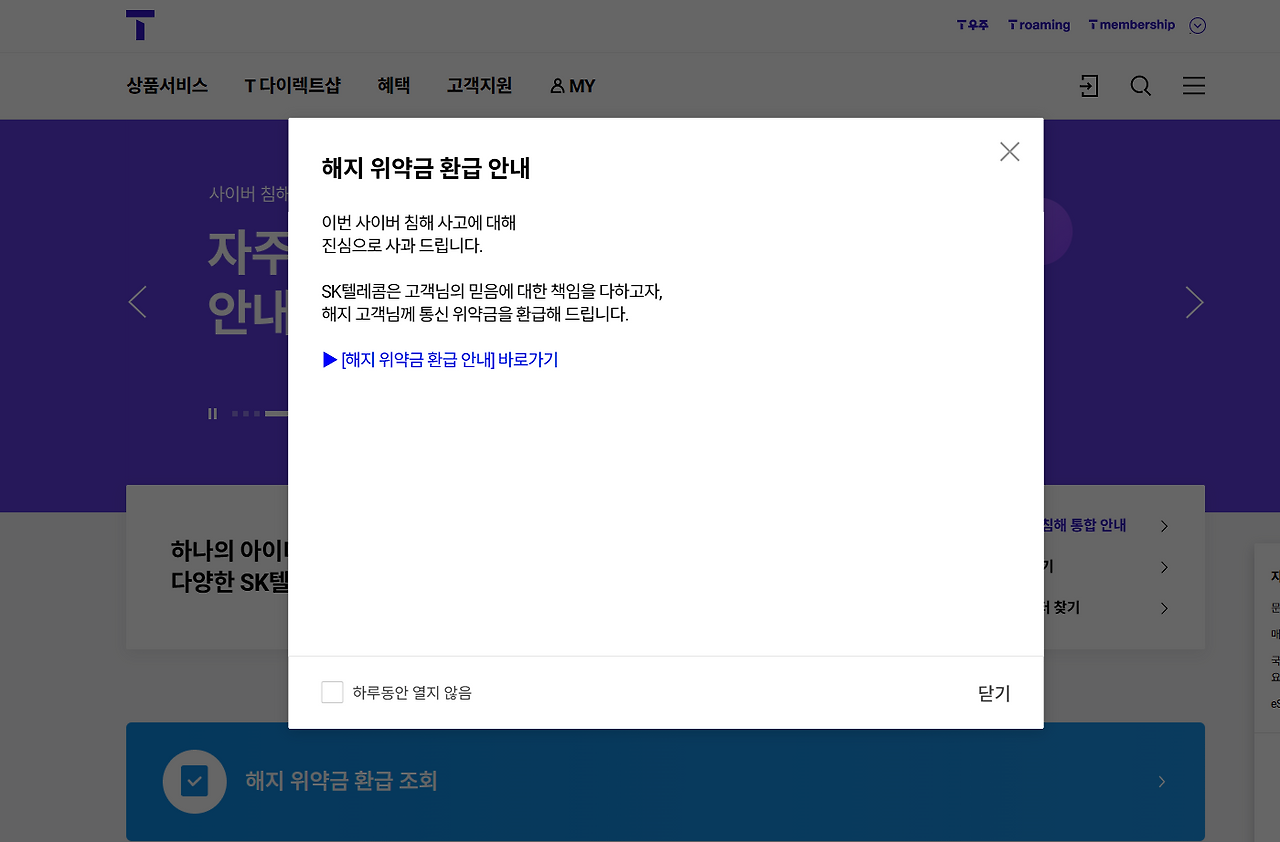Click the search magnifier icon
This screenshot has width=1280, height=842.
click(1141, 86)
